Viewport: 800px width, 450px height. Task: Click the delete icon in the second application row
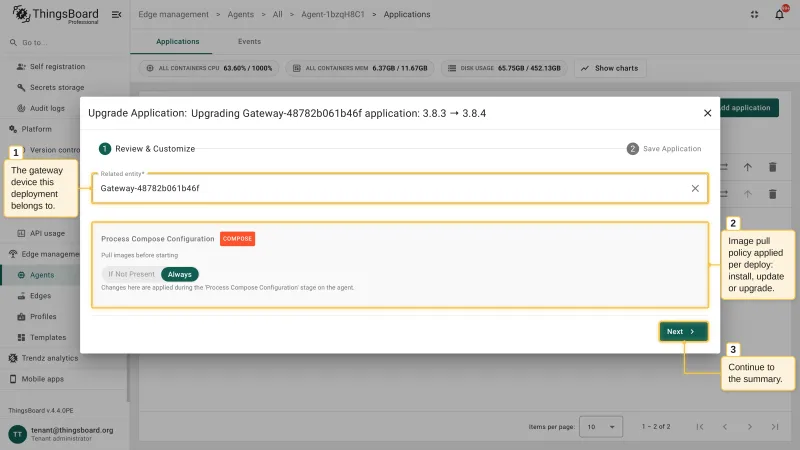click(772, 194)
